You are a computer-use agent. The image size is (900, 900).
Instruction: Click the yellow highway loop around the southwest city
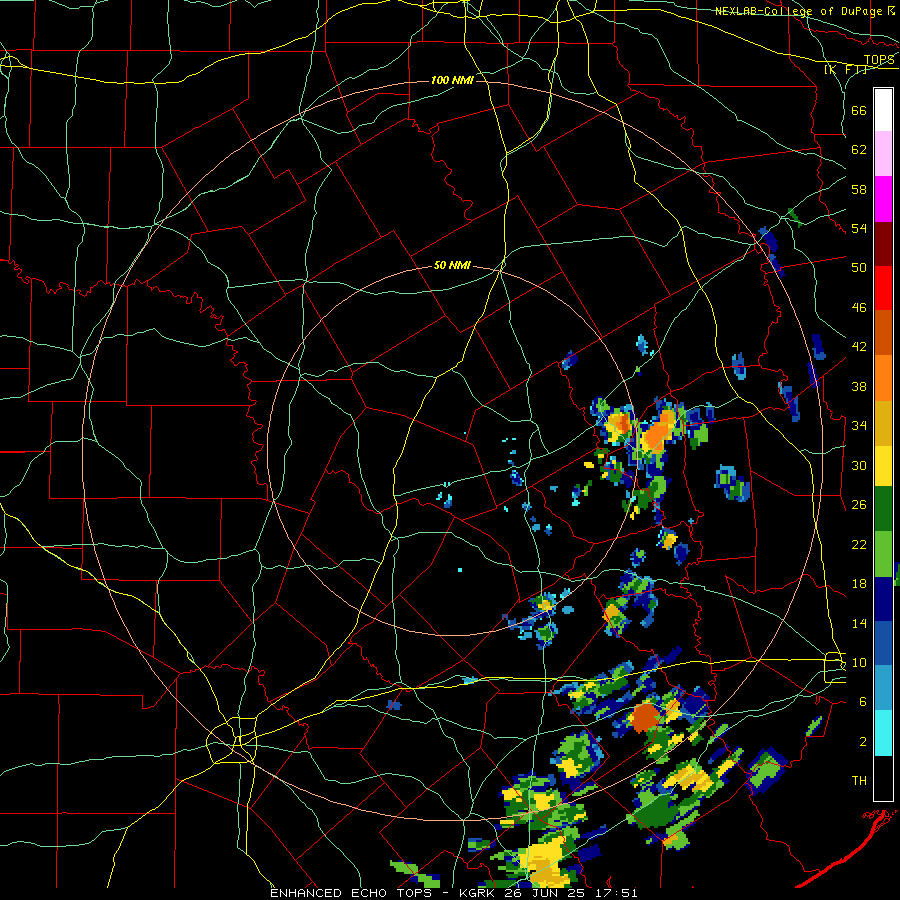(x=231, y=740)
